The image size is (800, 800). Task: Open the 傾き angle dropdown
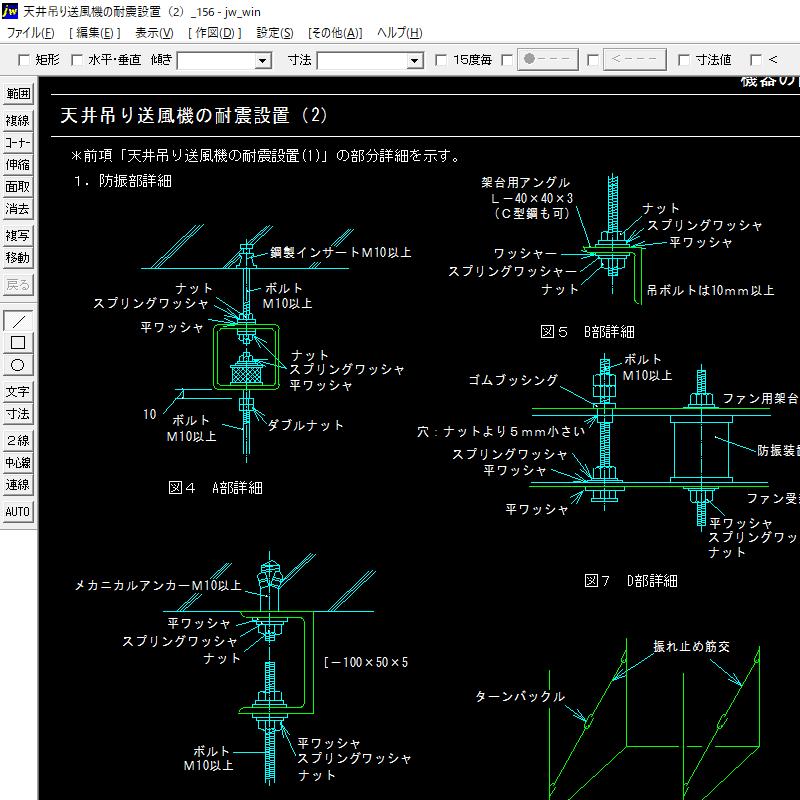coord(262,59)
